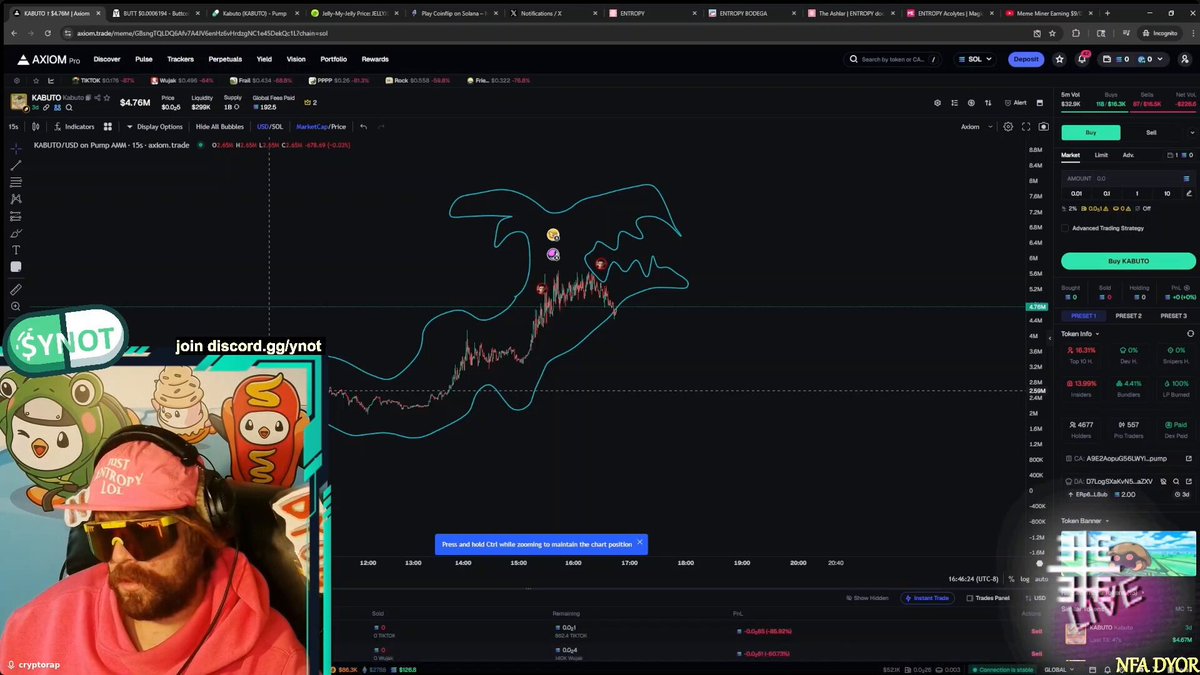
Task: Click the Buy KABUTO button
Action: point(1128,261)
